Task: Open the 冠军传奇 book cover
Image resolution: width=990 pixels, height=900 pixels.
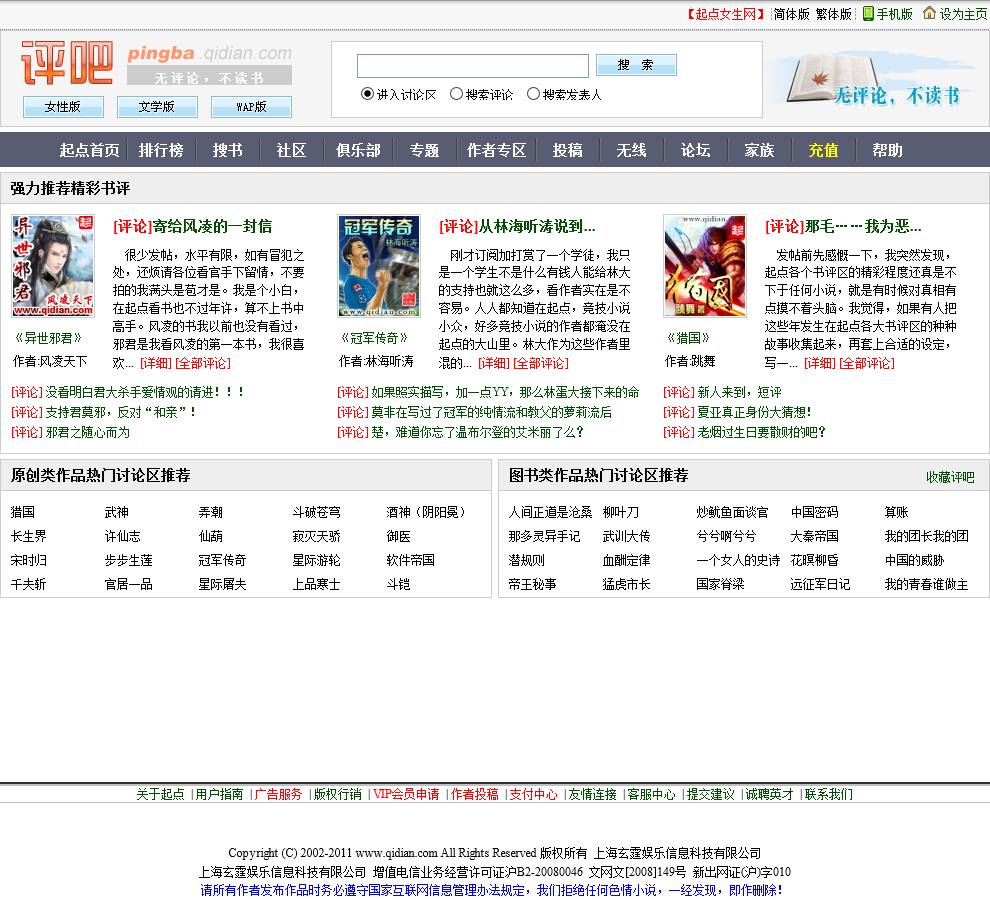Action: coord(379,266)
